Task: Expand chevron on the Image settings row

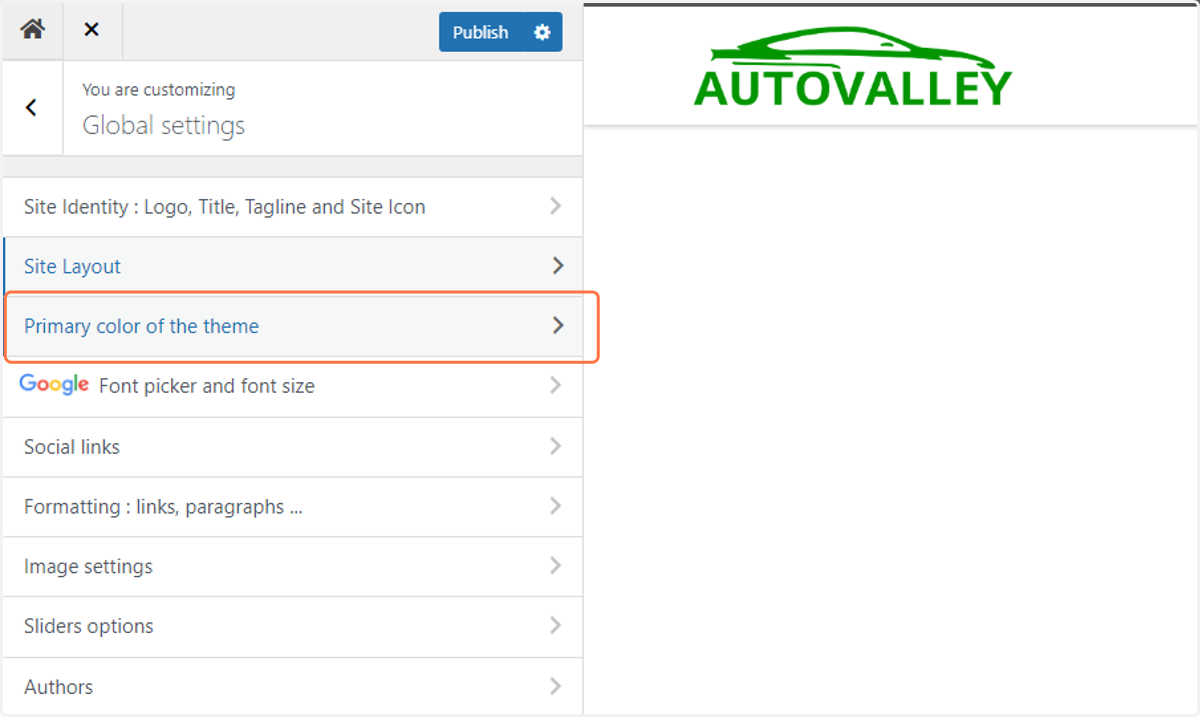Action: 556,566
